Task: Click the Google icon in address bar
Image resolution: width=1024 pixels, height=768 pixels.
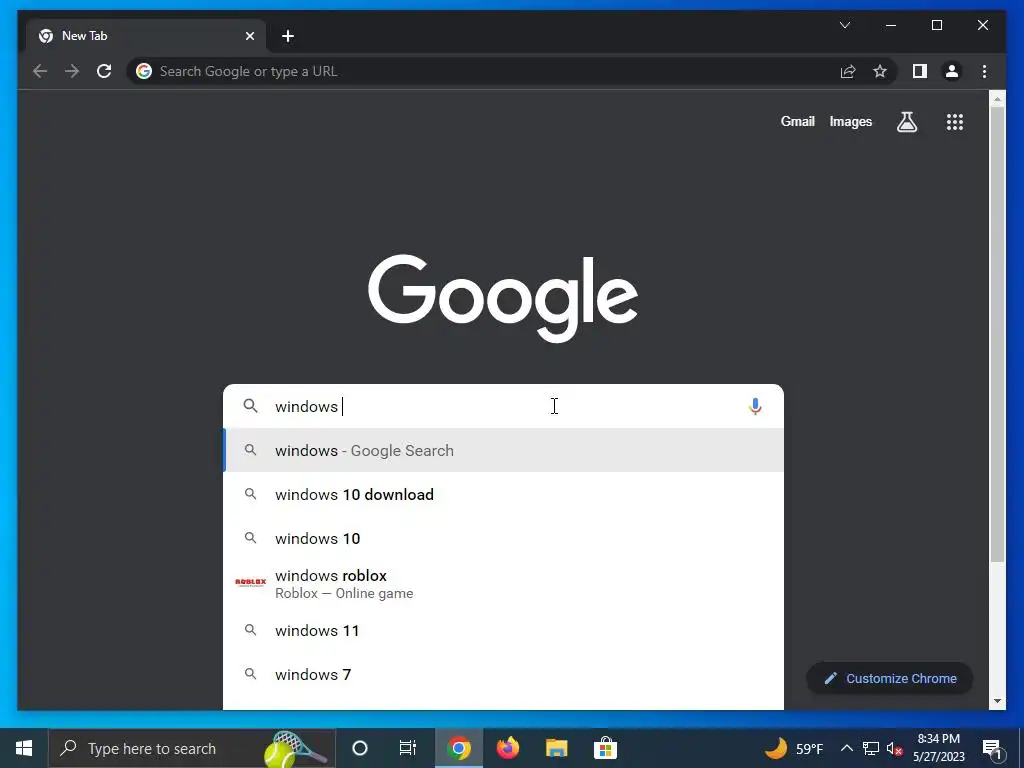Action: [144, 71]
